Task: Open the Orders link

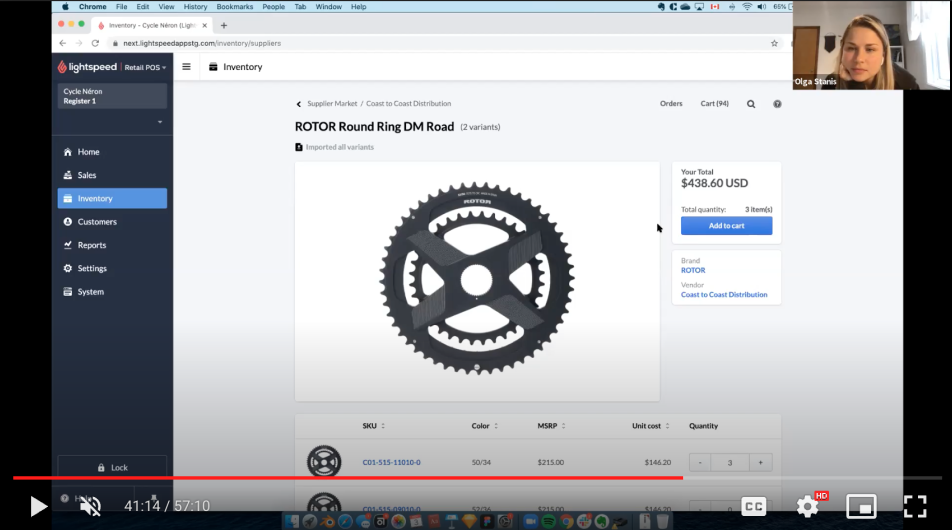Action: tap(671, 104)
